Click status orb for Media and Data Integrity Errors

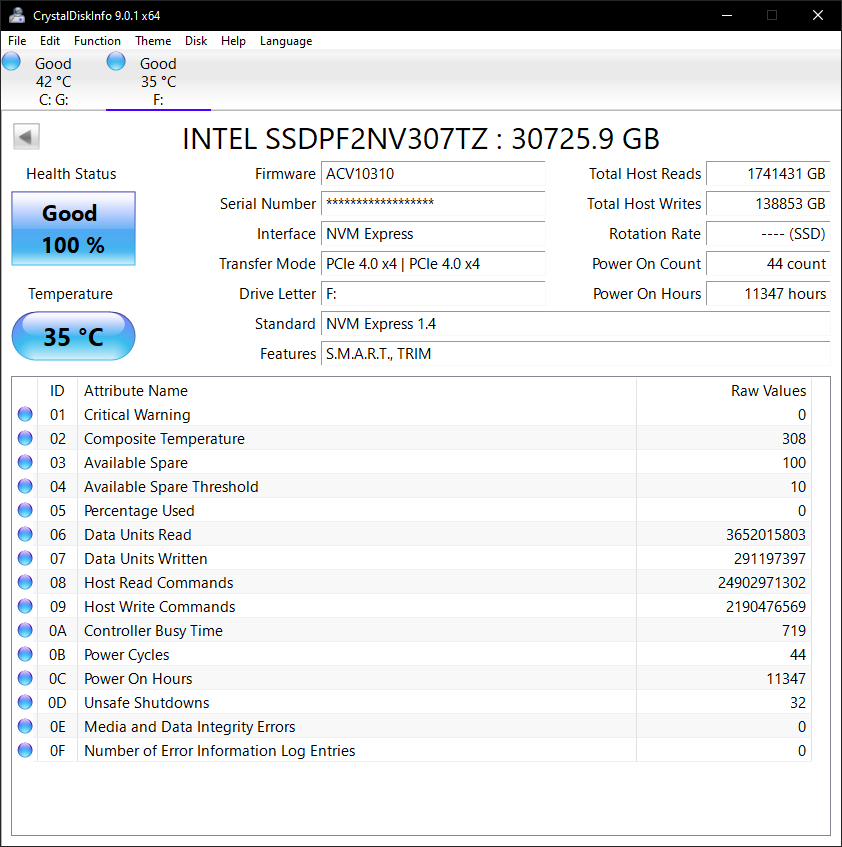[x=25, y=726]
